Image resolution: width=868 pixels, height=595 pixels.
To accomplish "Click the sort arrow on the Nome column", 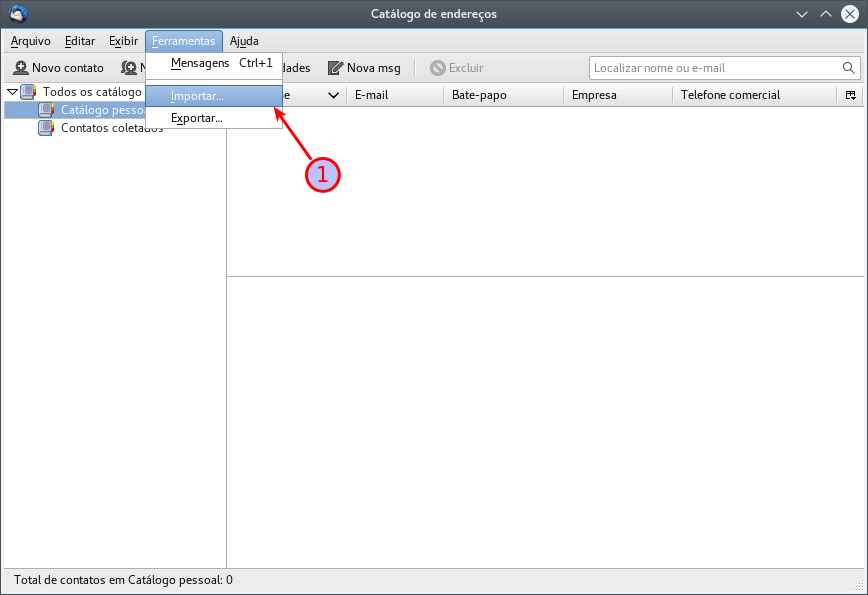I will click(x=334, y=95).
